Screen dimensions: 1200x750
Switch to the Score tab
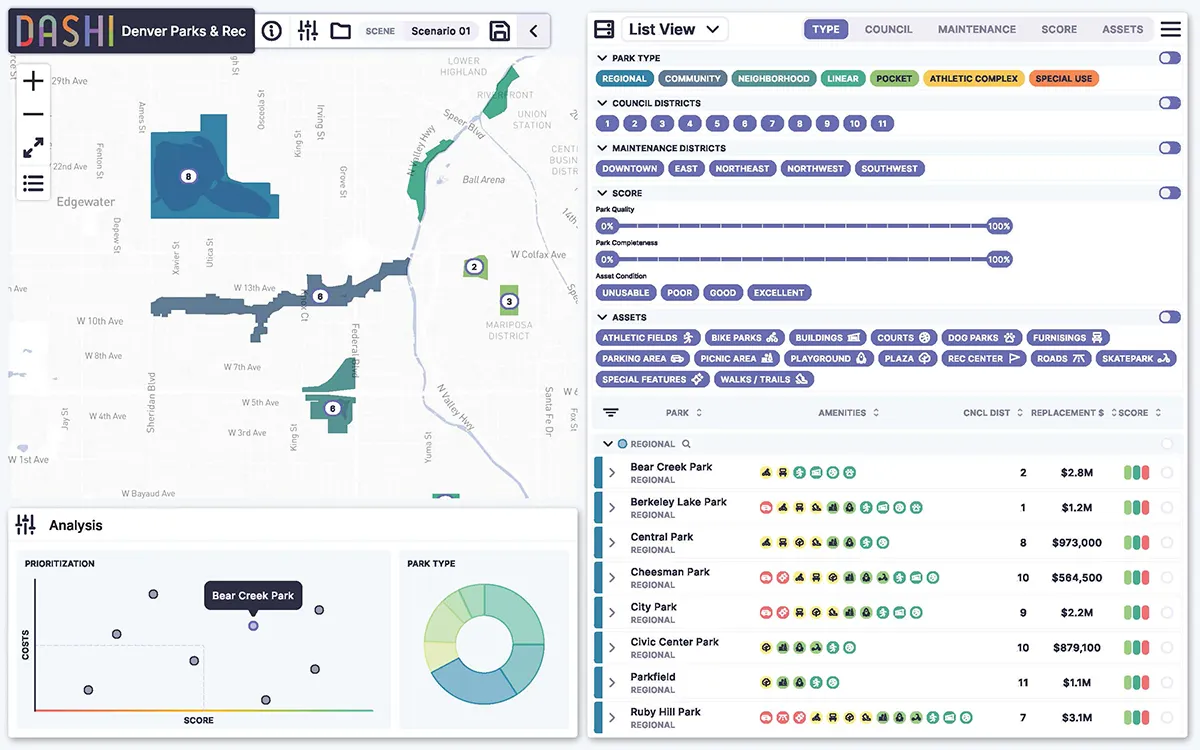(x=1059, y=29)
